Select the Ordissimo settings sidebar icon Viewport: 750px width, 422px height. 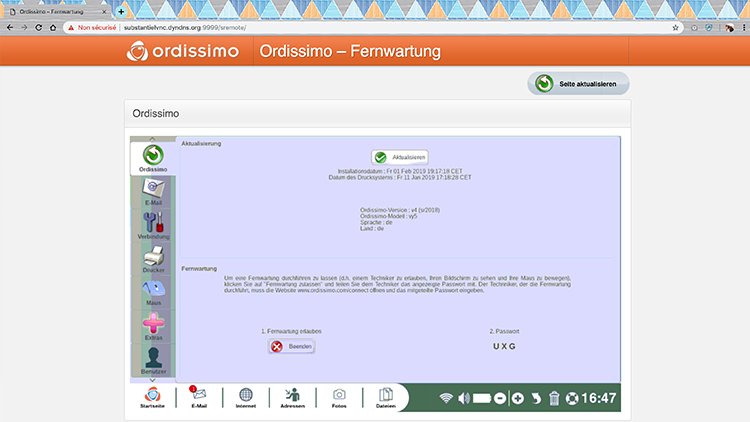click(x=153, y=158)
